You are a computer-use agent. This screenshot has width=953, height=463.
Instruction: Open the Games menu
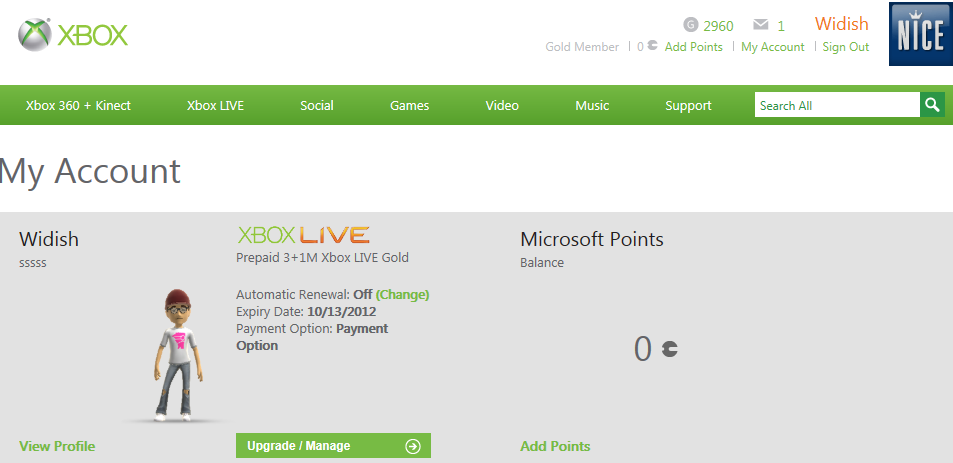(410, 106)
